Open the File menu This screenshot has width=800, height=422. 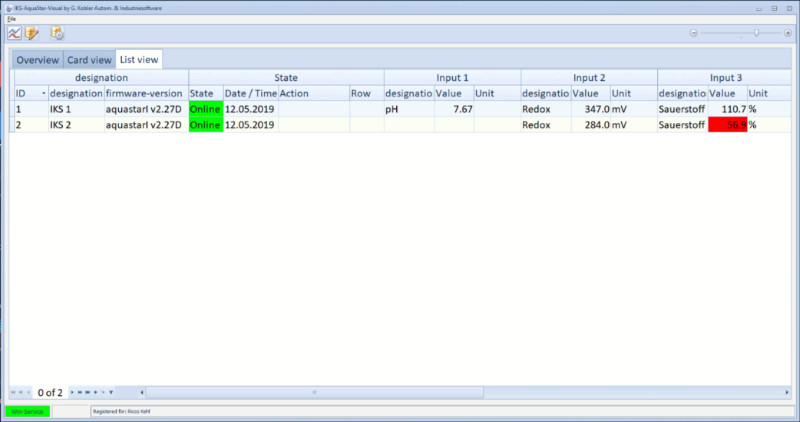tap(11, 19)
